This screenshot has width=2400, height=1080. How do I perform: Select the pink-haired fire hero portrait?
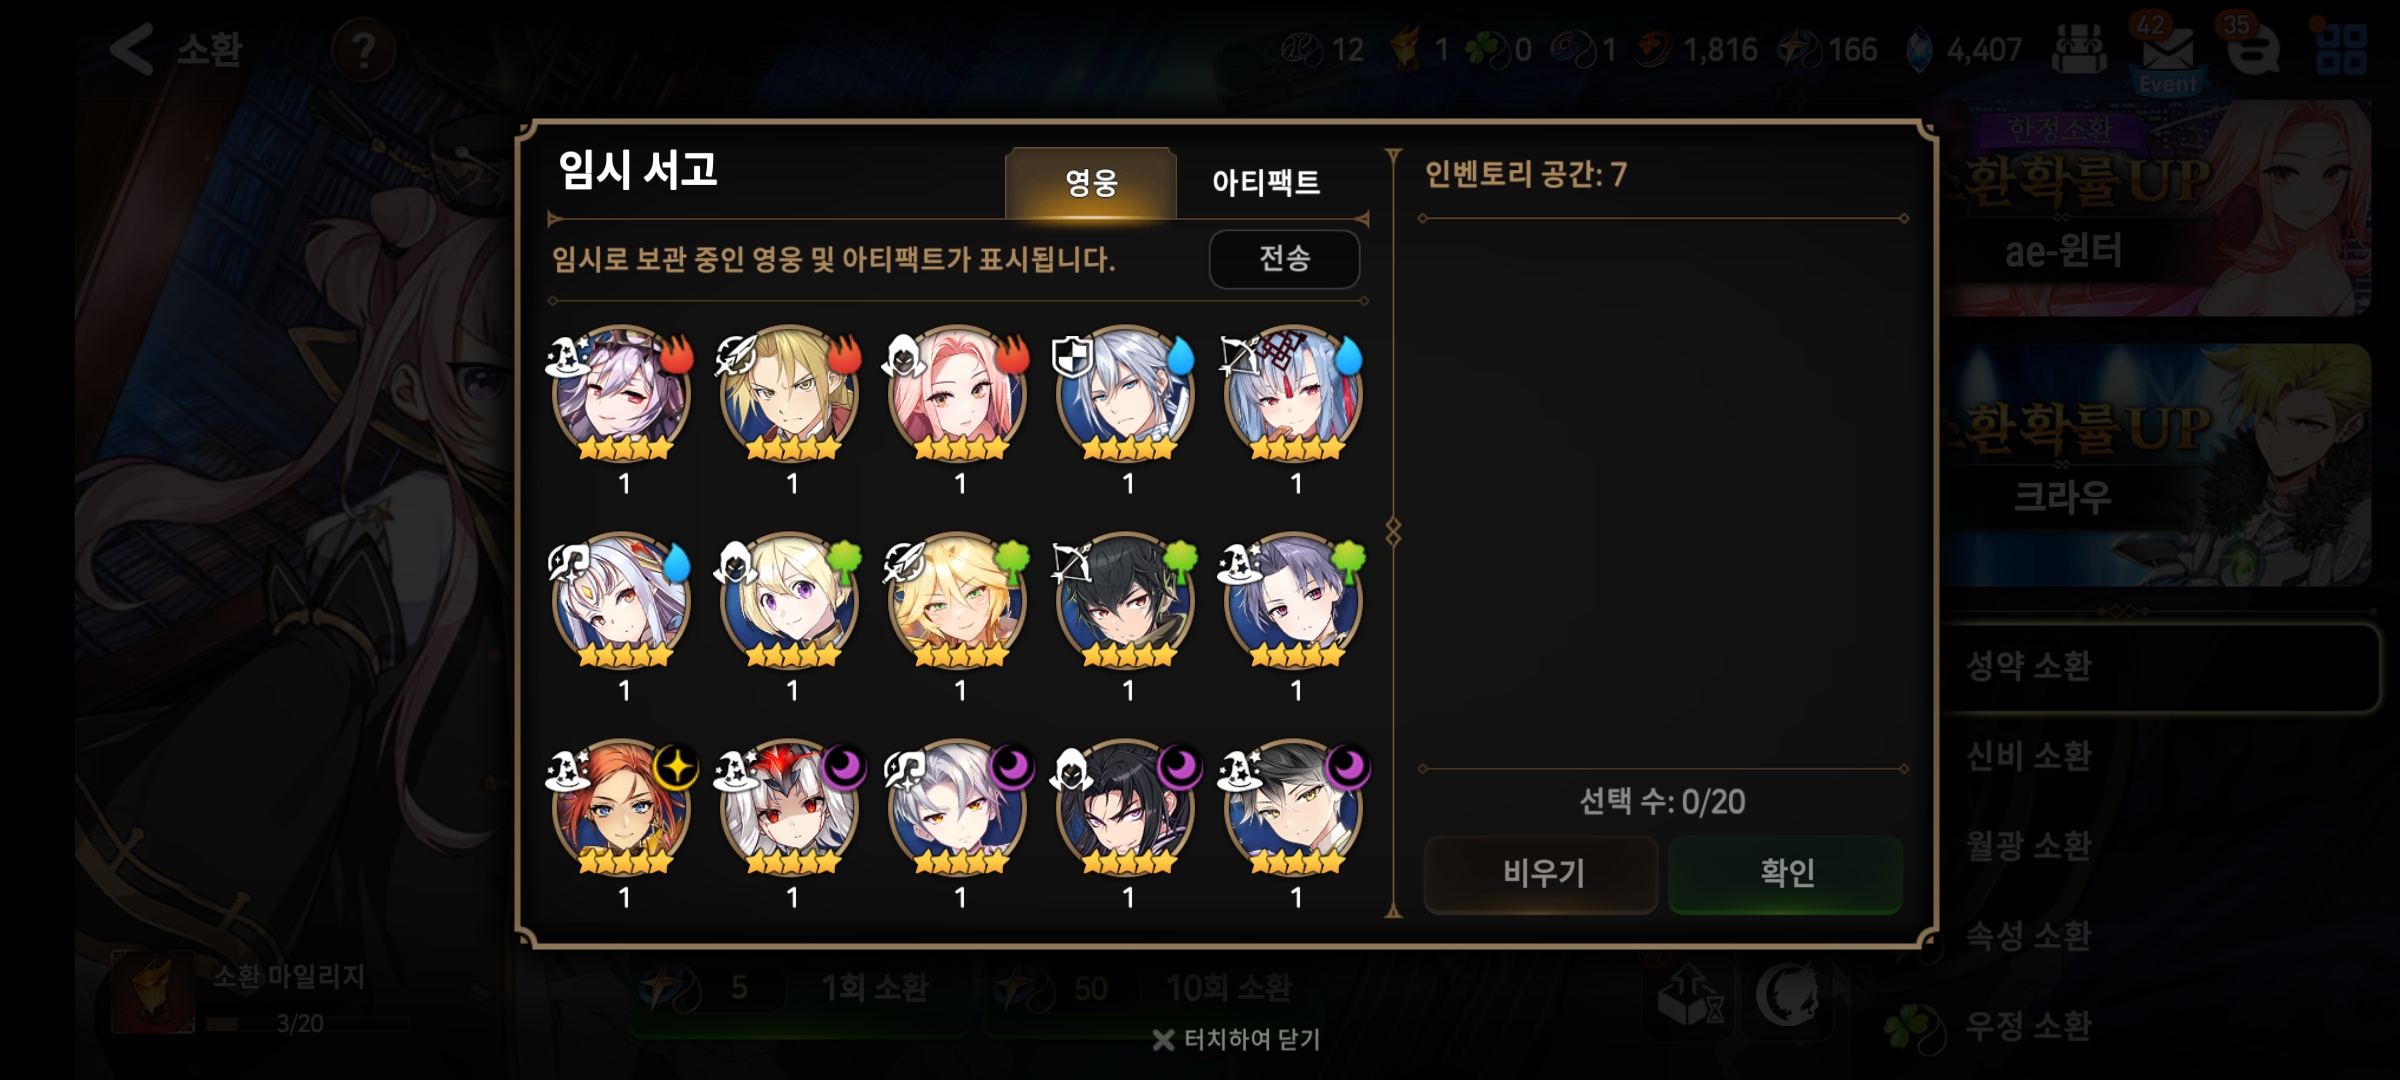[x=957, y=393]
